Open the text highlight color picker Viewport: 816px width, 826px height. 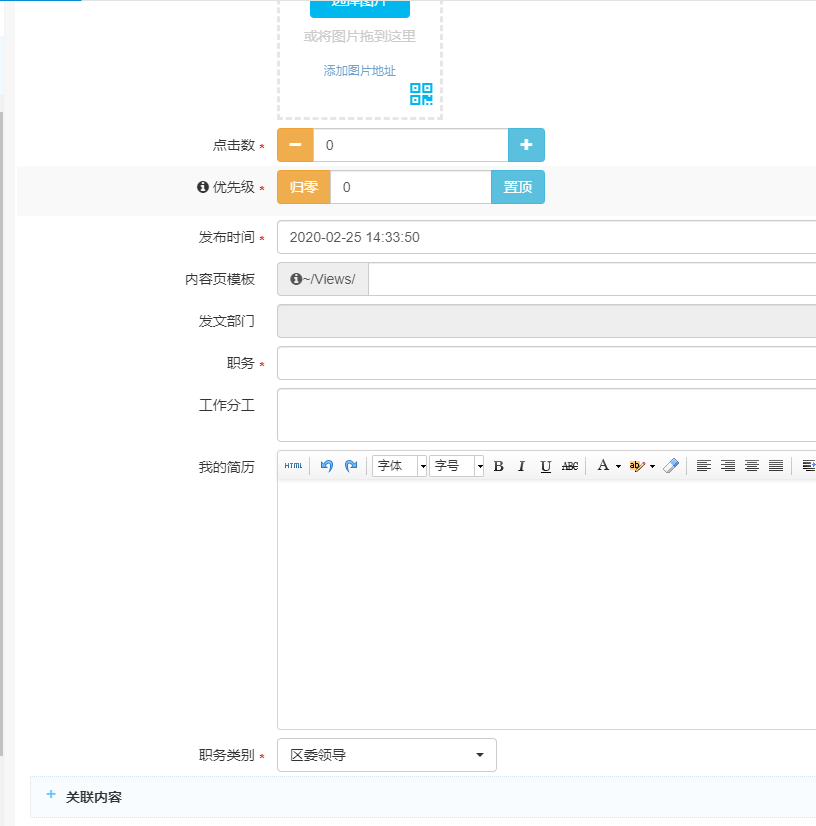point(641,466)
